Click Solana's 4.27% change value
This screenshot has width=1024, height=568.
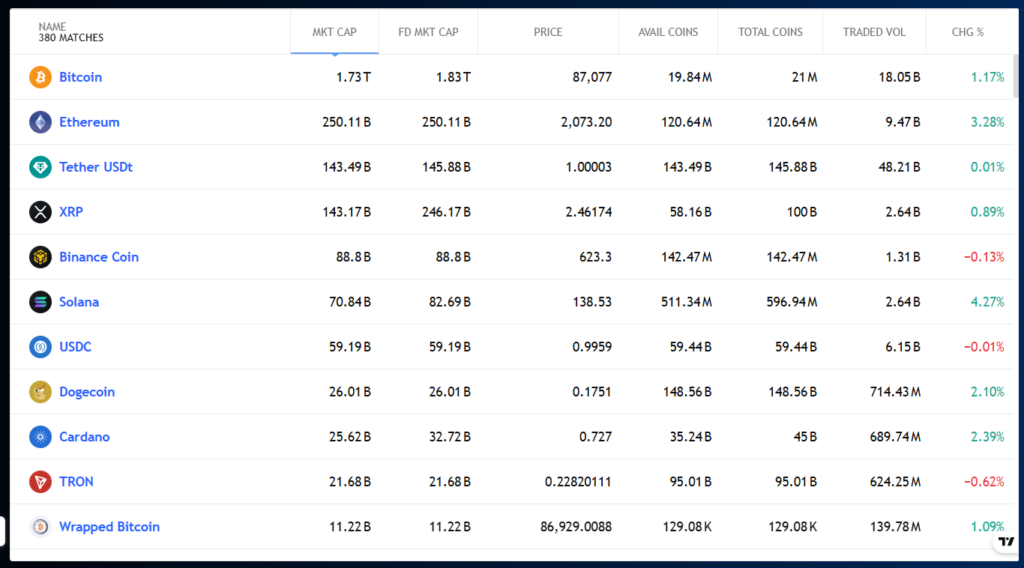987,302
